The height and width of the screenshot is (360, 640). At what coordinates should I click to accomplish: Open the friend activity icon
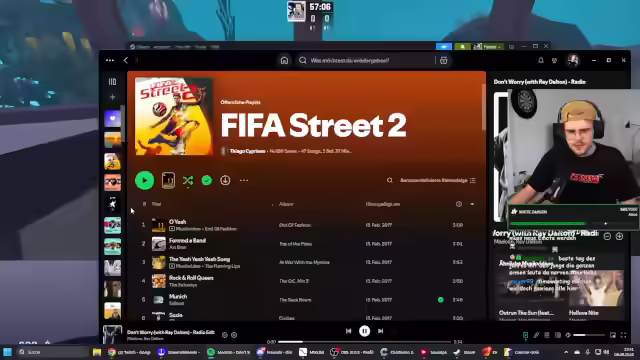point(554,60)
